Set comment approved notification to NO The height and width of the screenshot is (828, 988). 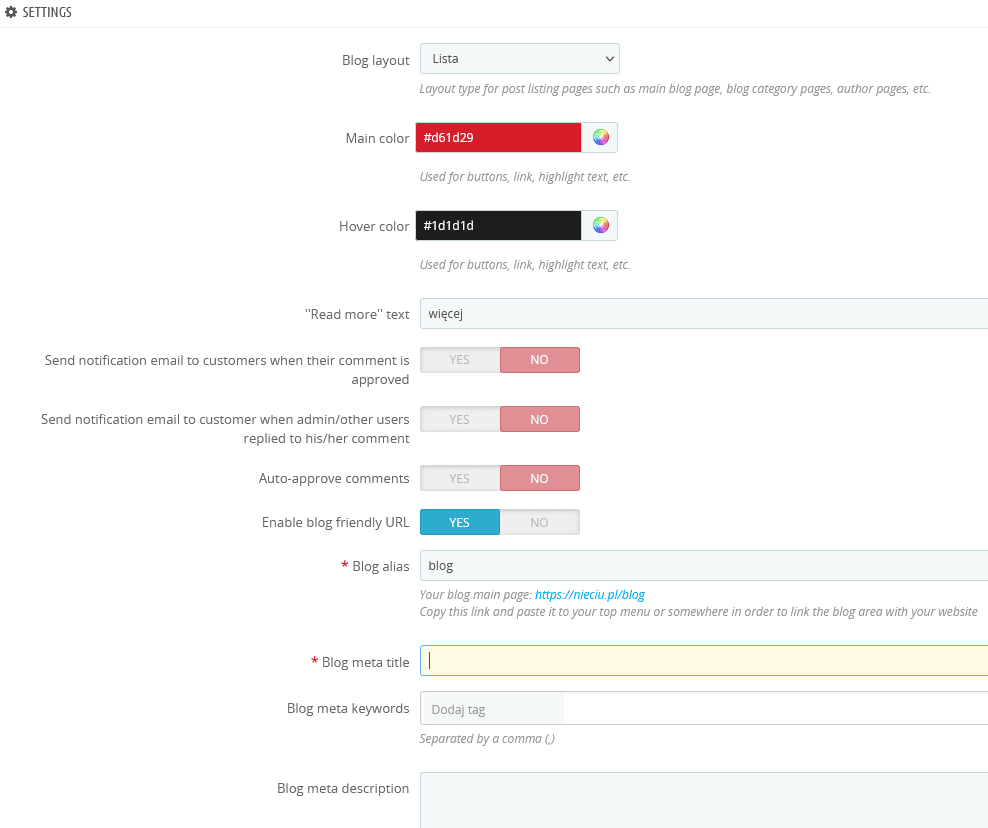click(x=540, y=360)
